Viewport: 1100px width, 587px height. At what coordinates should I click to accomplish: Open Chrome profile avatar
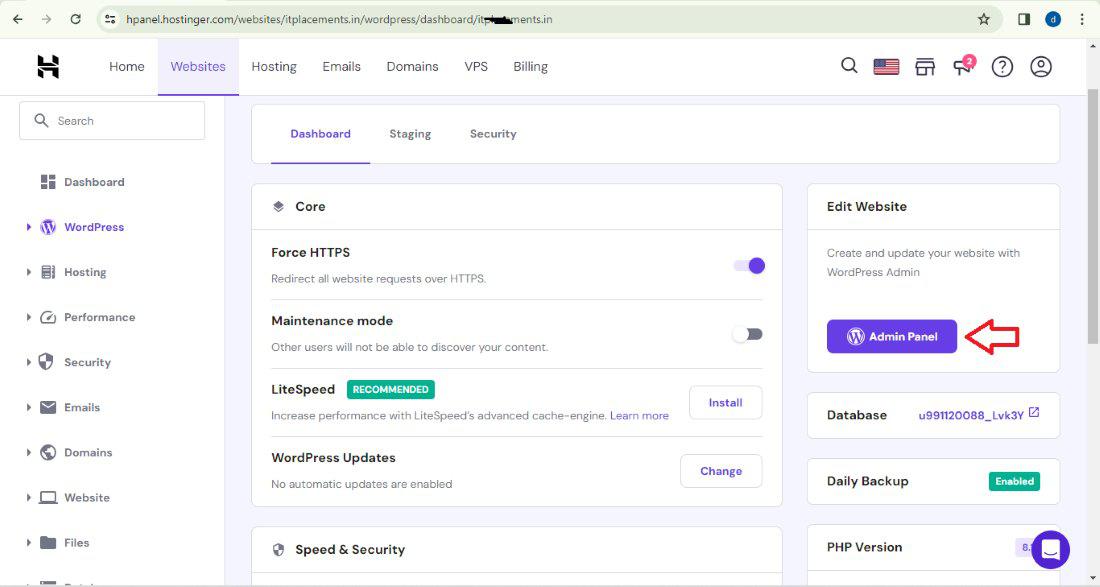coord(1053,19)
